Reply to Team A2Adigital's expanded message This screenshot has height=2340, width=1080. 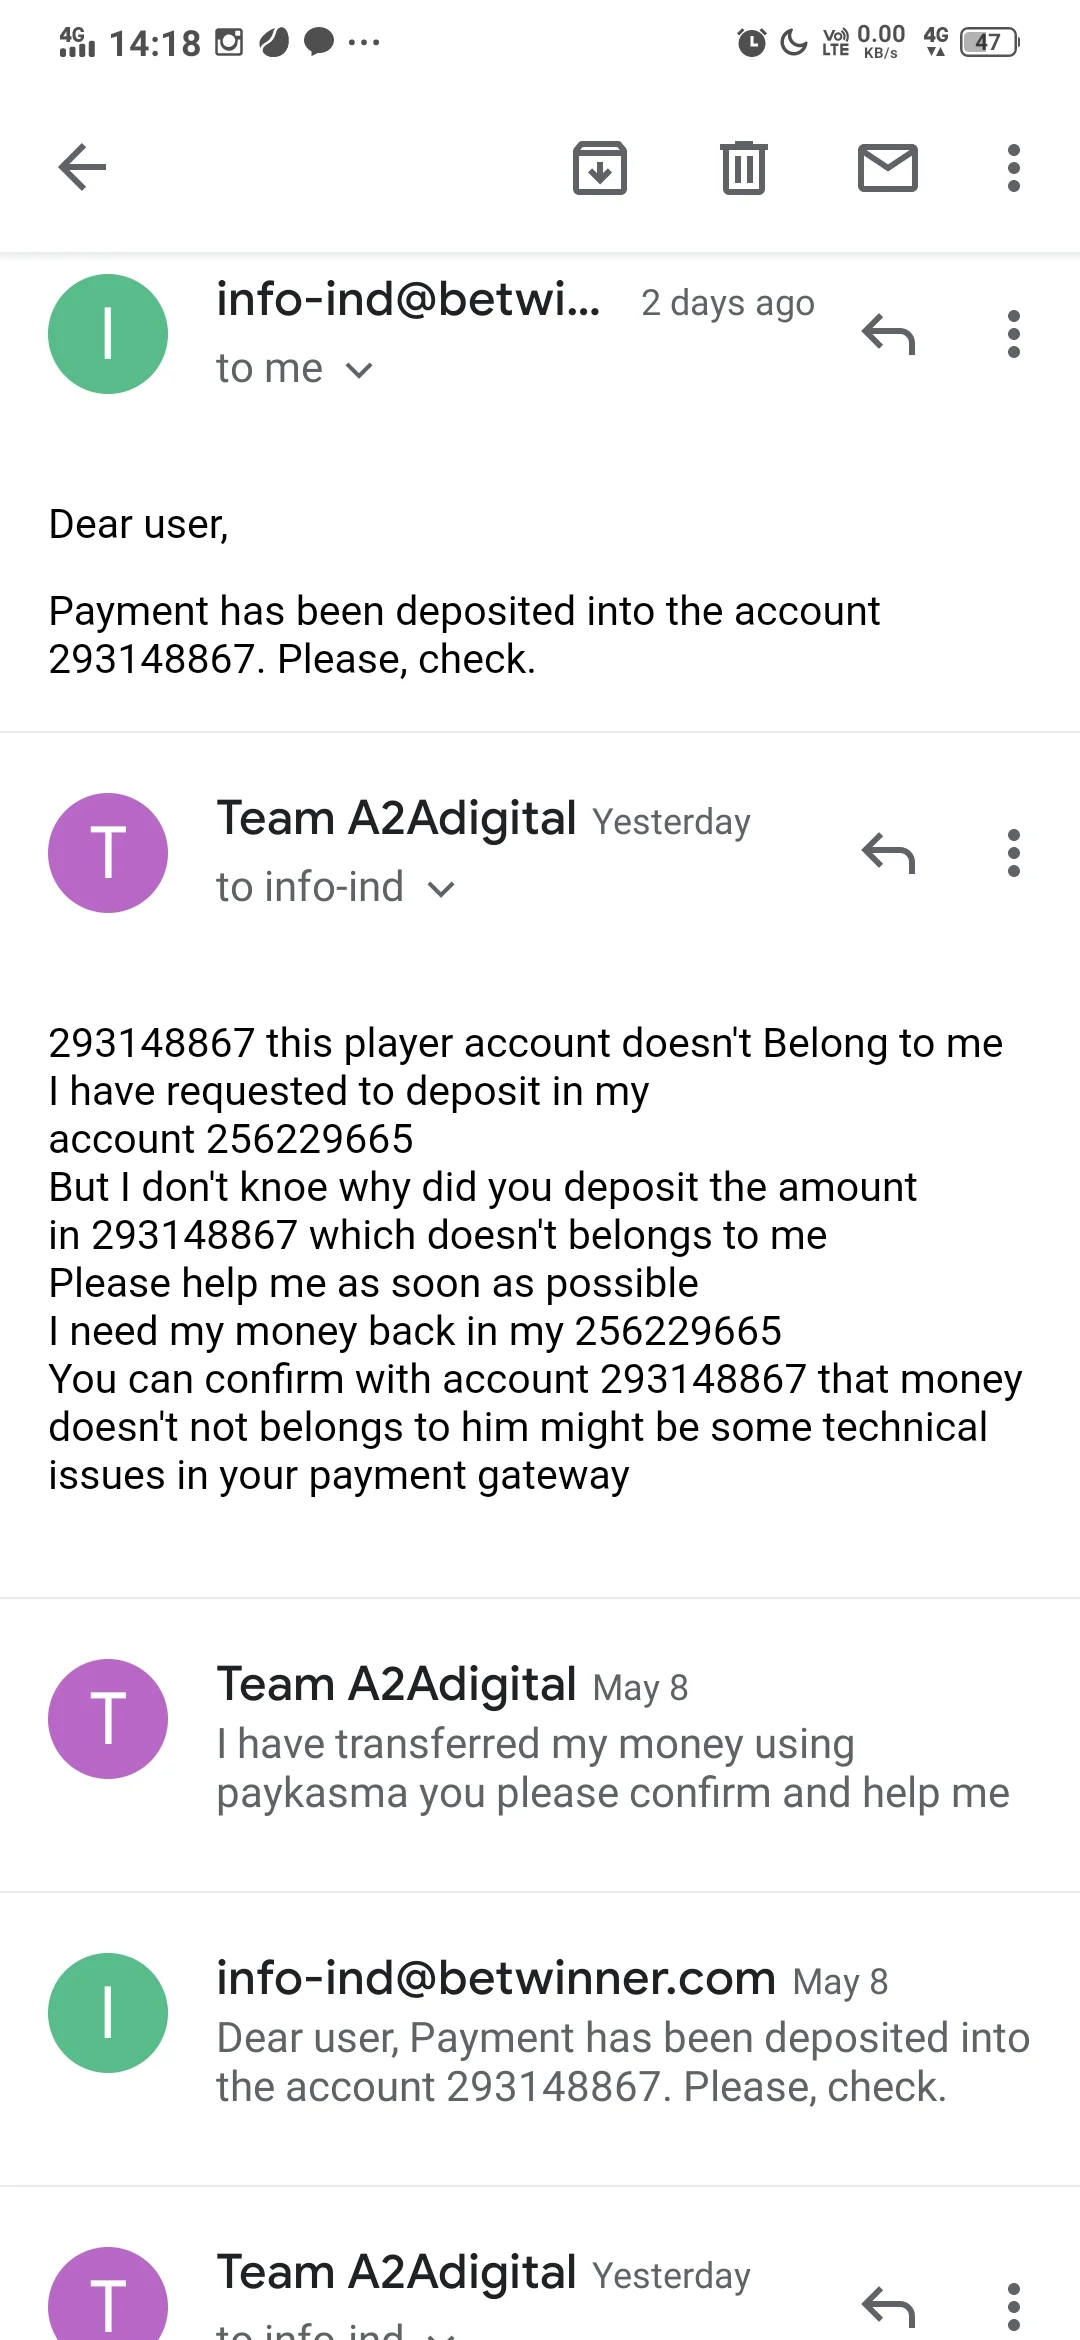click(x=888, y=854)
